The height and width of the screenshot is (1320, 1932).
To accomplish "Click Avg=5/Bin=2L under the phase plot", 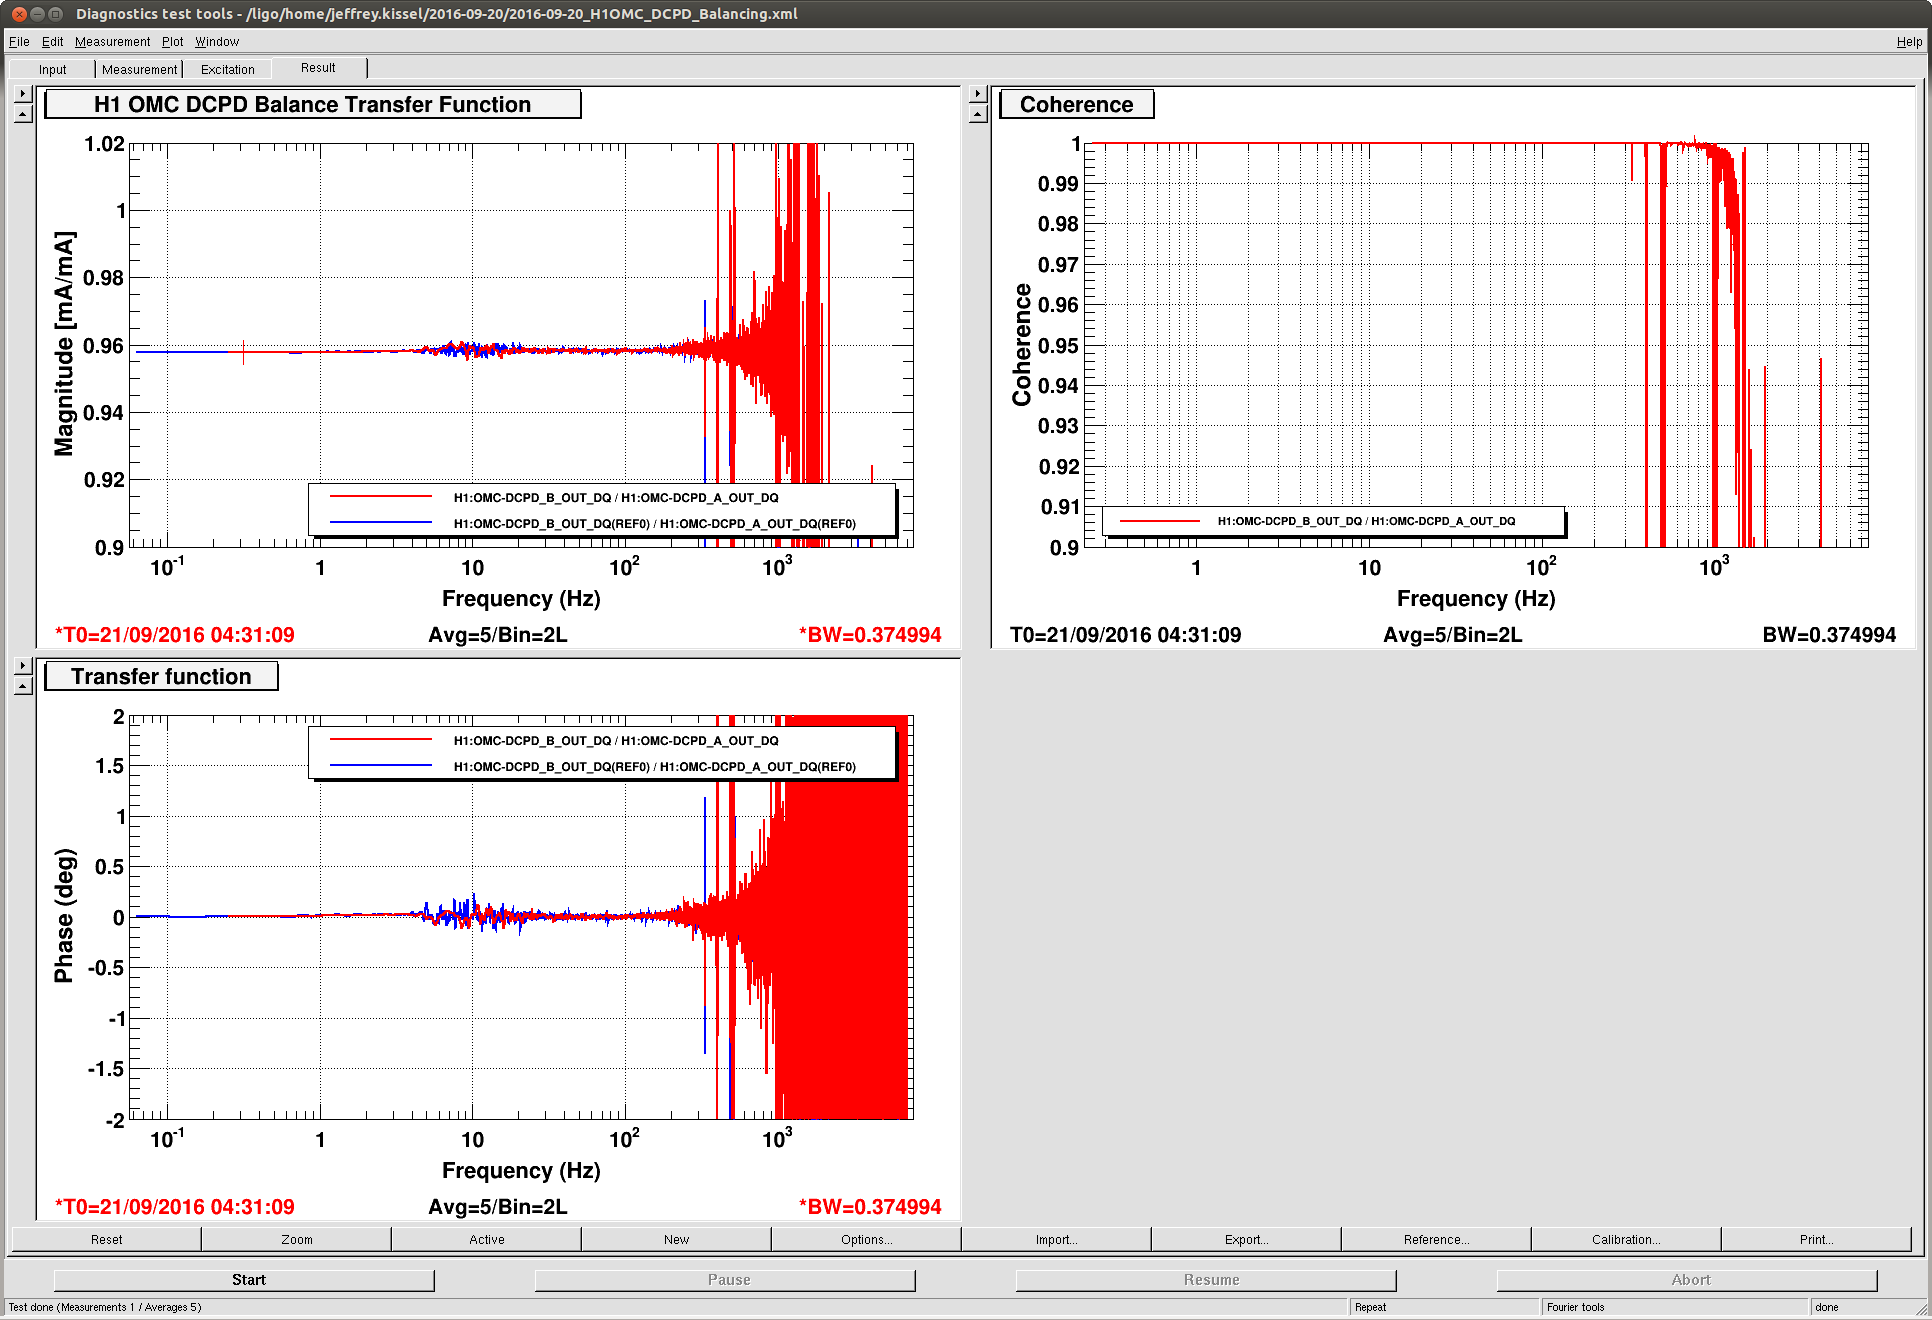I will (498, 1207).
